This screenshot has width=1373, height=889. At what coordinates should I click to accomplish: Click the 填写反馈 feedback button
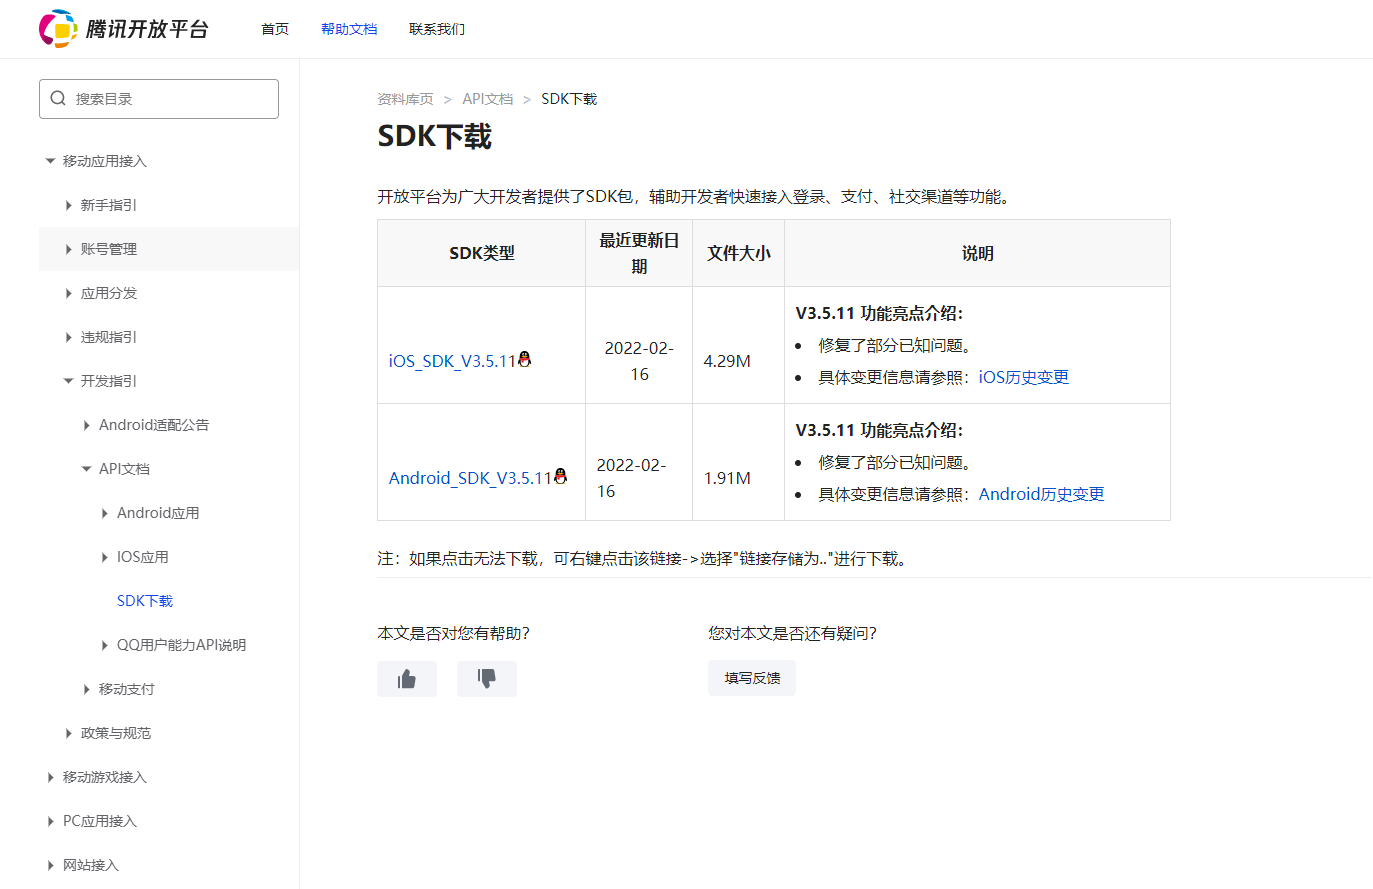[751, 677]
